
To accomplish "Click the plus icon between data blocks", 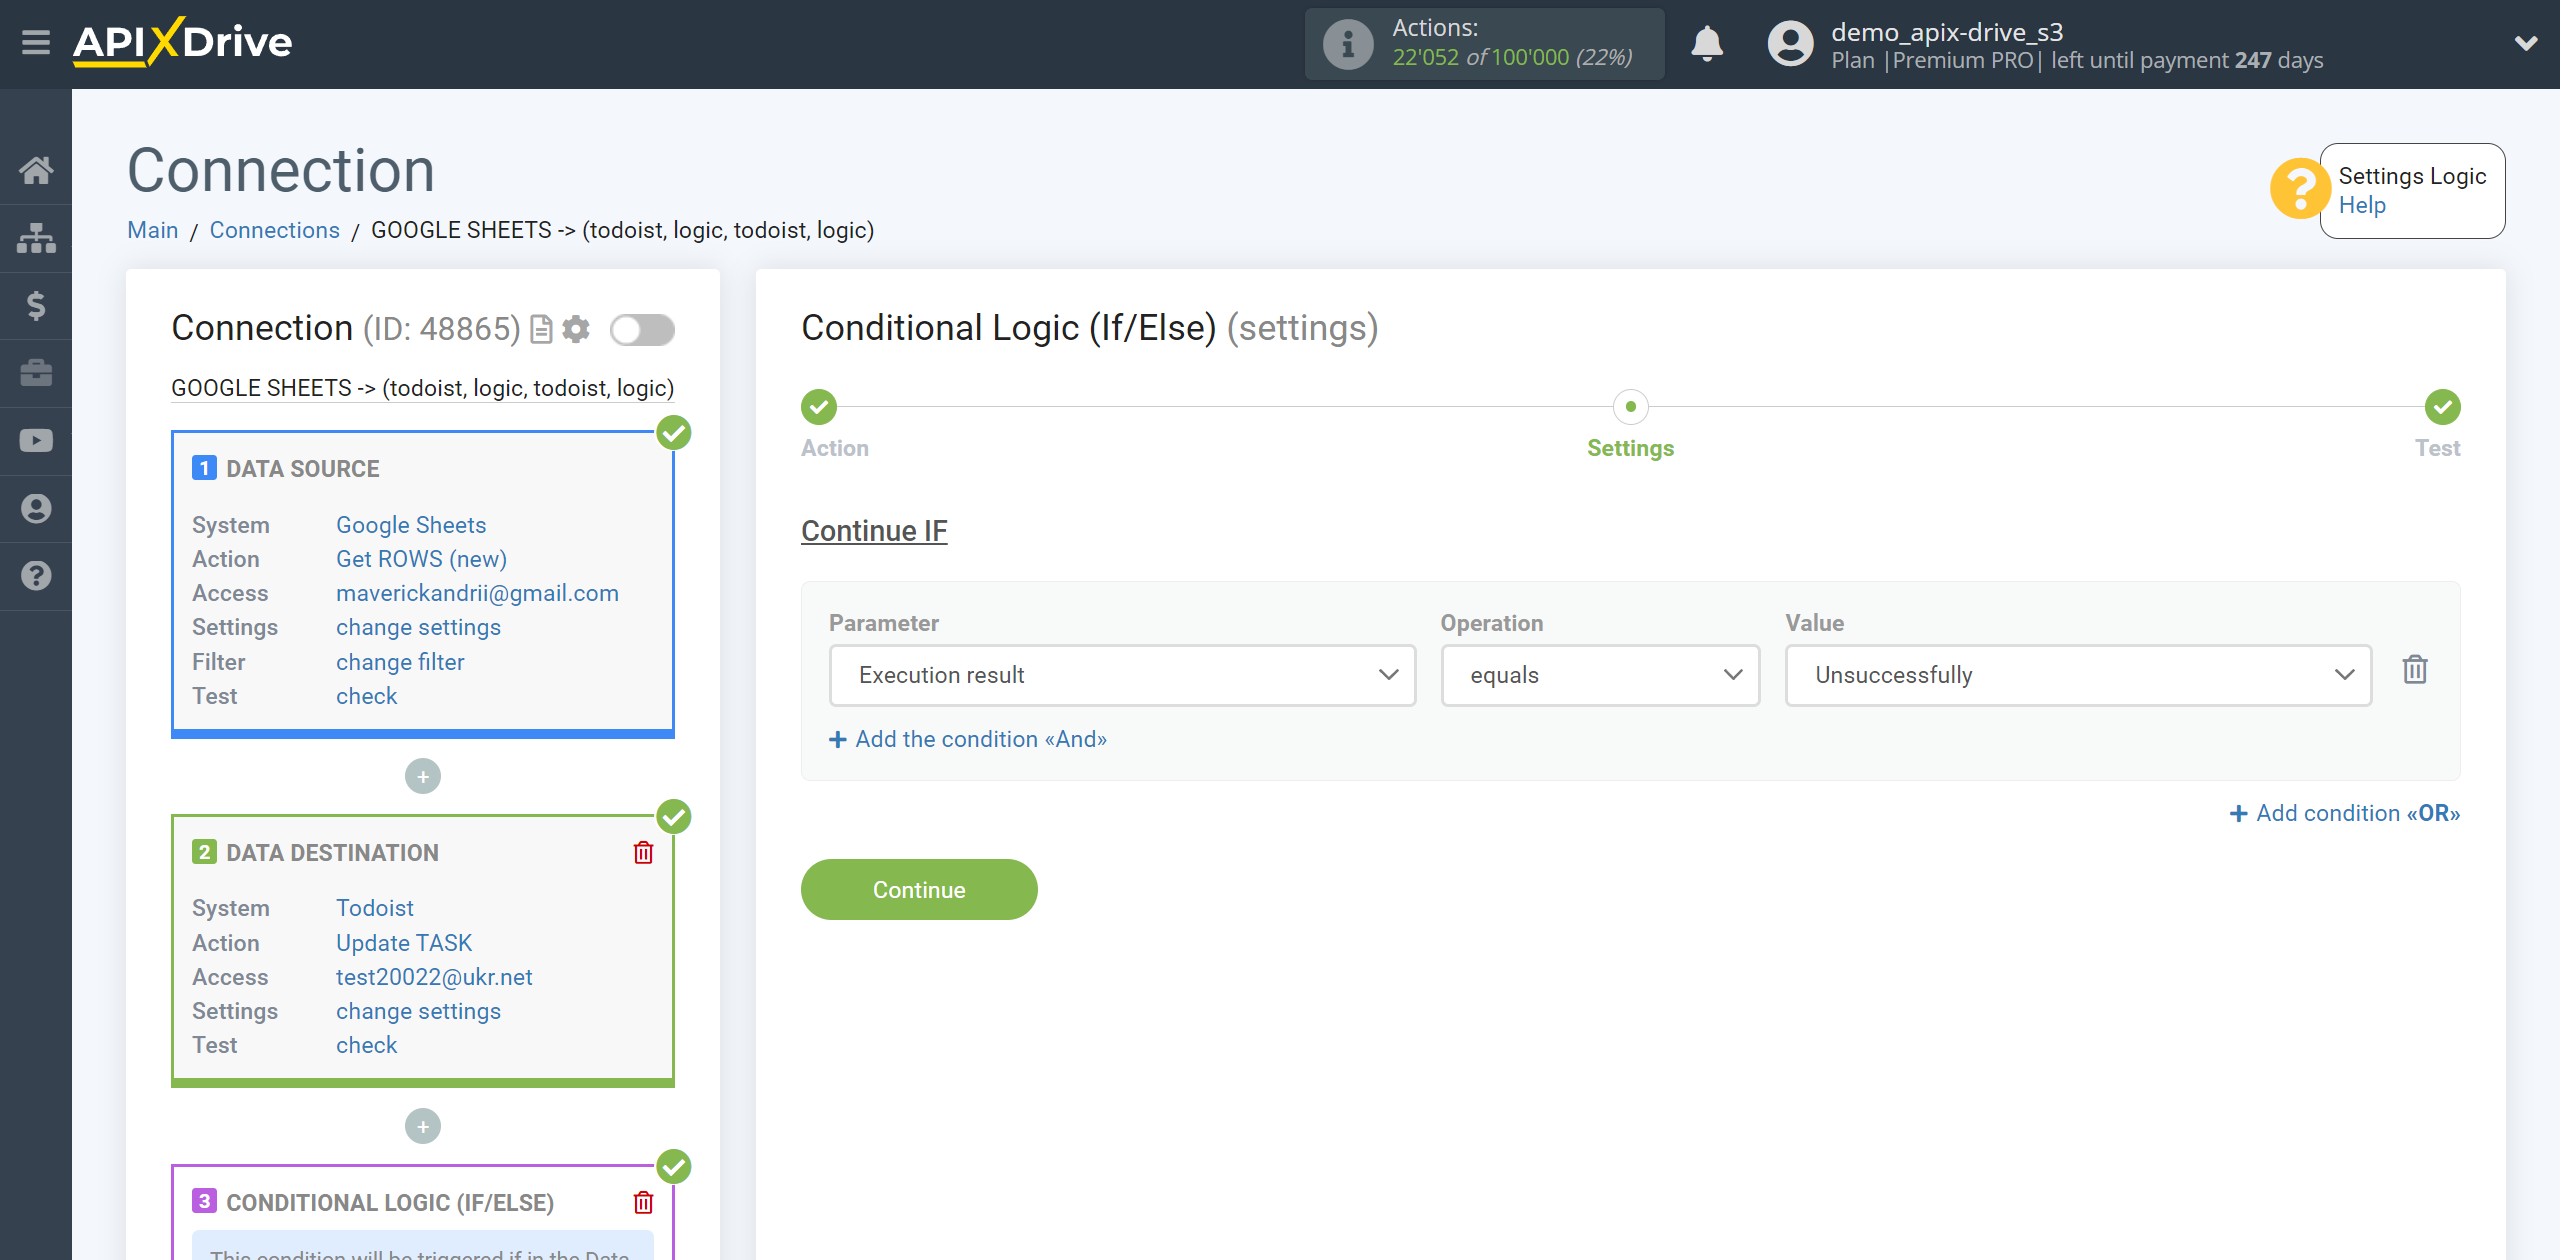I will pos(423,775).
